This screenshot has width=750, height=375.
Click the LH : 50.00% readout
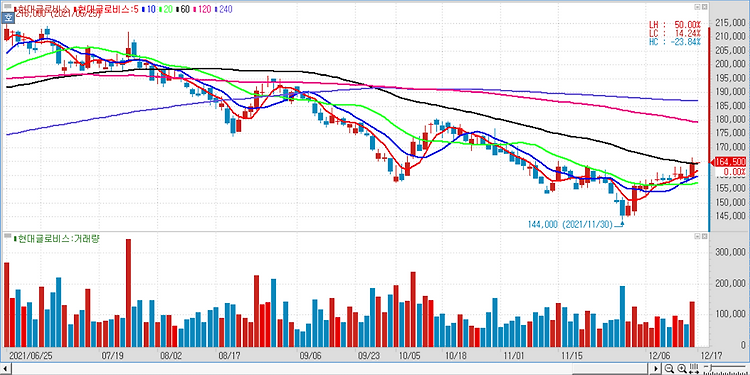click(x=675, y=24)
